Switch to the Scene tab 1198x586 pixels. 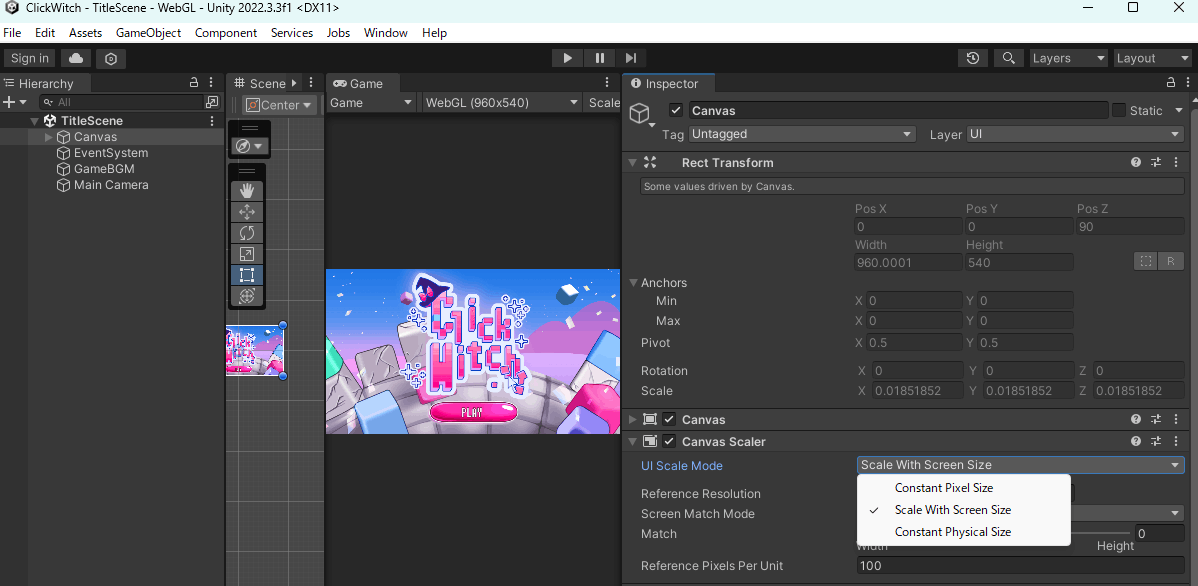[260, 83]
